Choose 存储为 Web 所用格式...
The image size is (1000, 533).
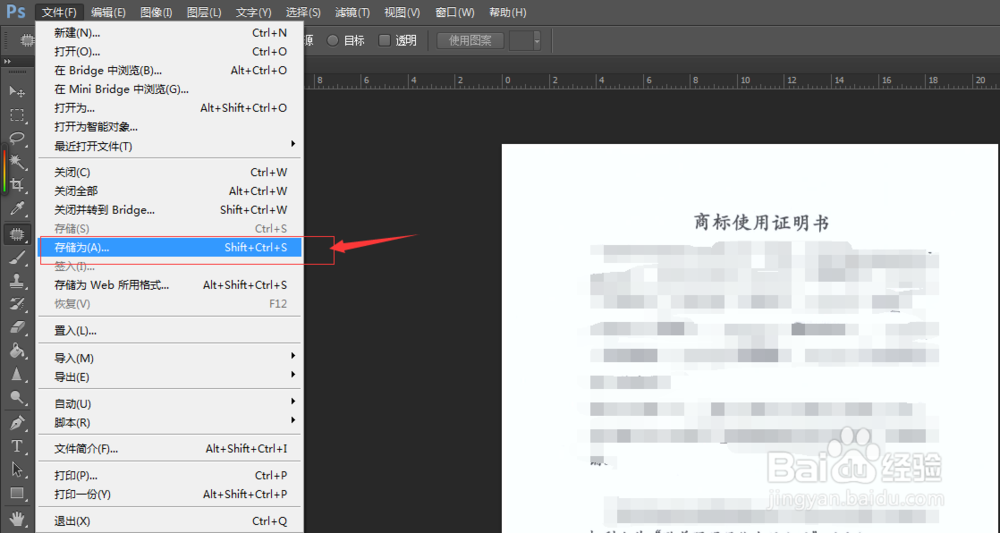(x=170, y=285)
